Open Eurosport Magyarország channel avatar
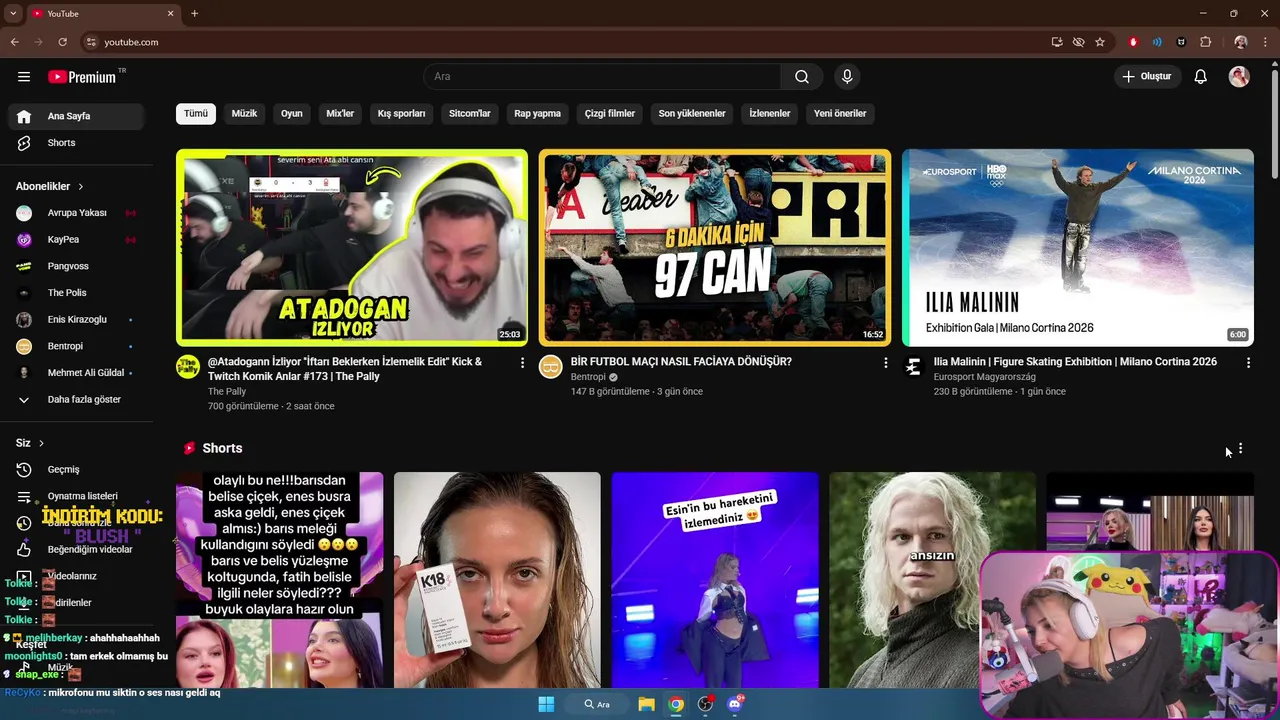Screen dimensions: 1280x720 coord(914,366)
